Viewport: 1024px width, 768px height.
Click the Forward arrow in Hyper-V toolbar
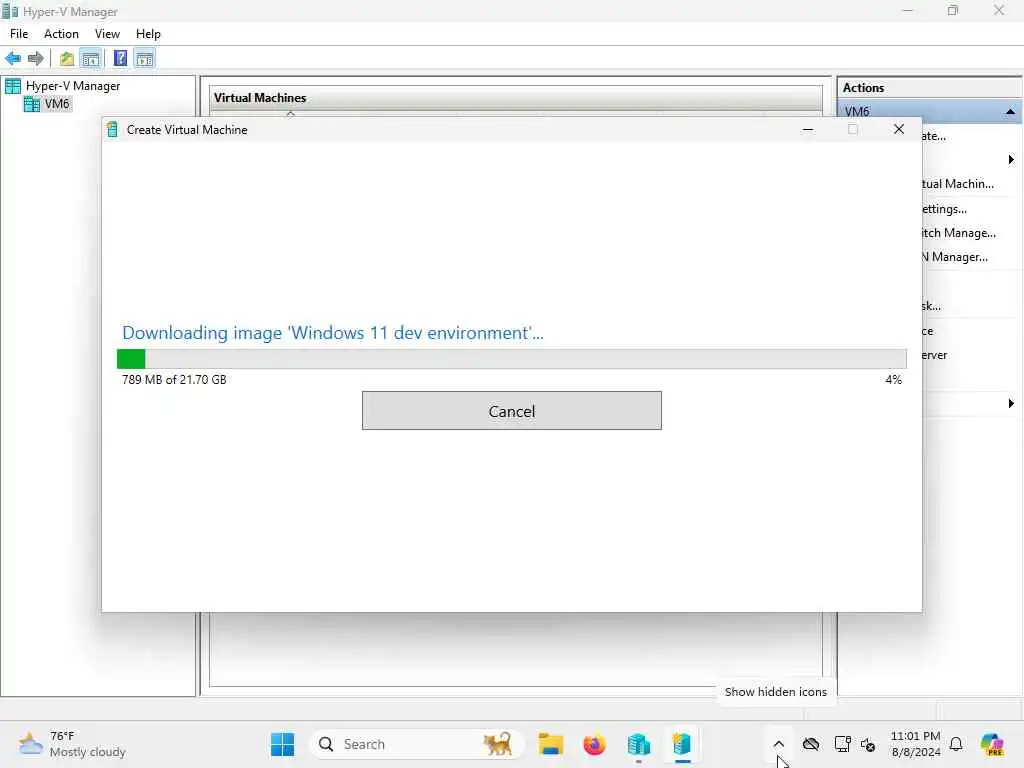coord(35,59)
